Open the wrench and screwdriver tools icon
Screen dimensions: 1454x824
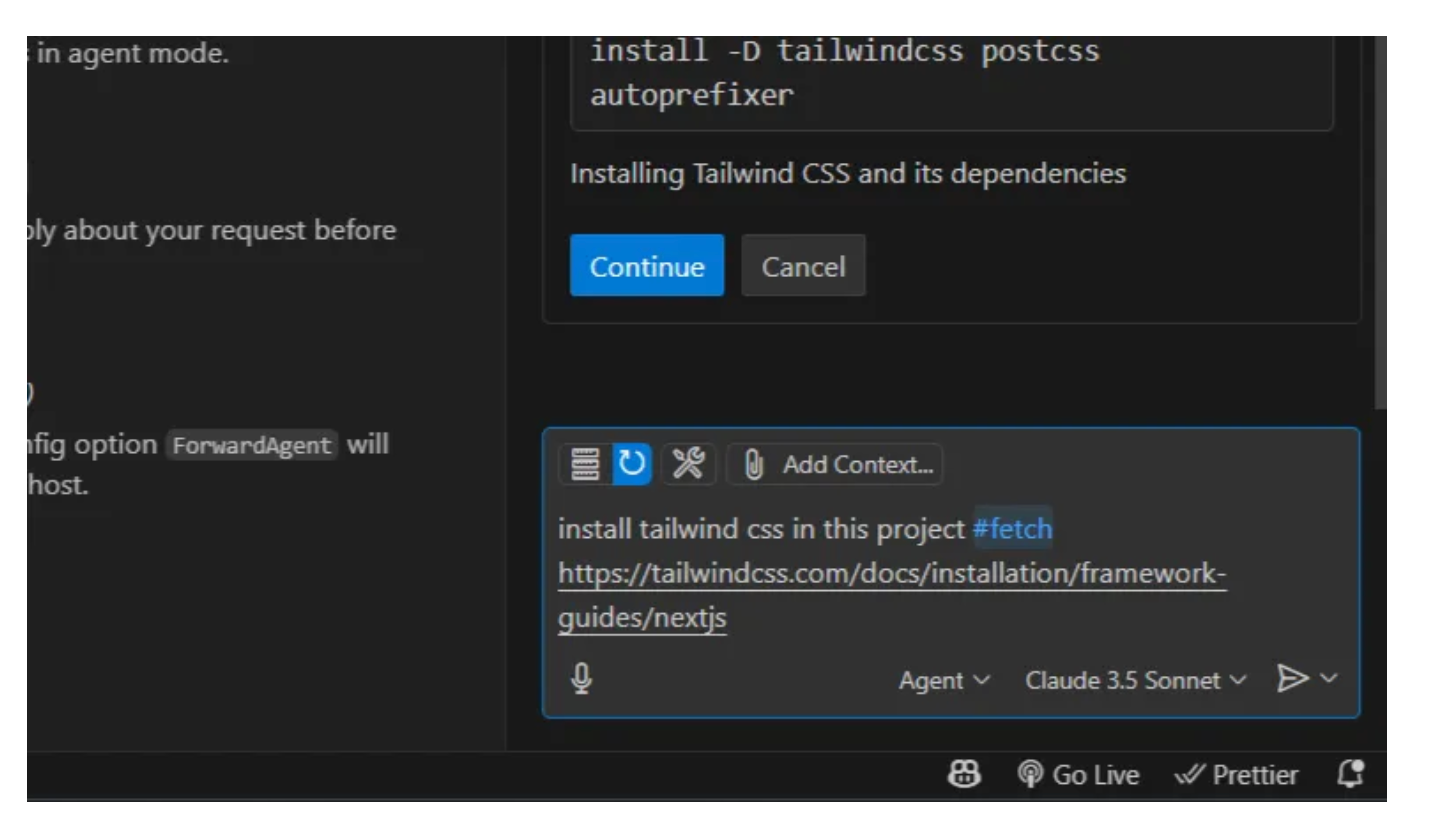click(687, 464)
